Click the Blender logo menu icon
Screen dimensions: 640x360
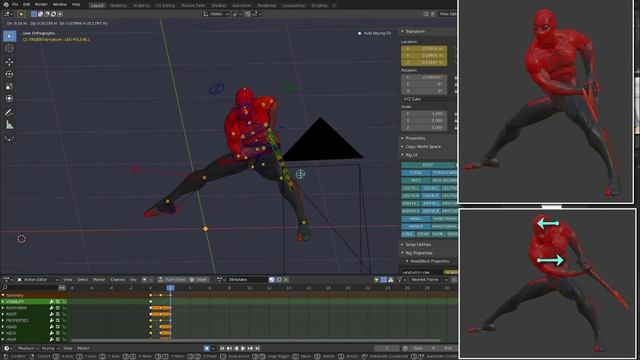pos(5,4)
